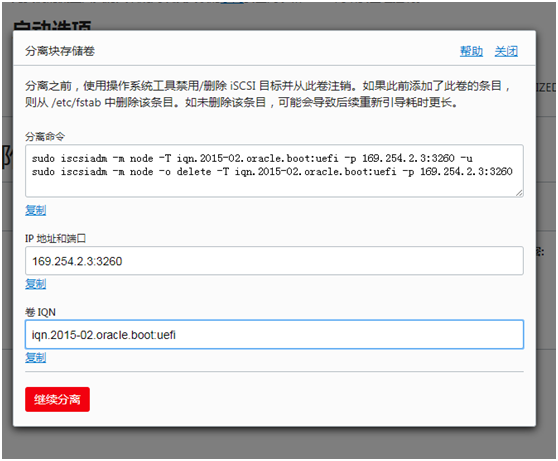
Task: Click the IP address field 169.254.2.3:3260
Action: click(274, 261)
